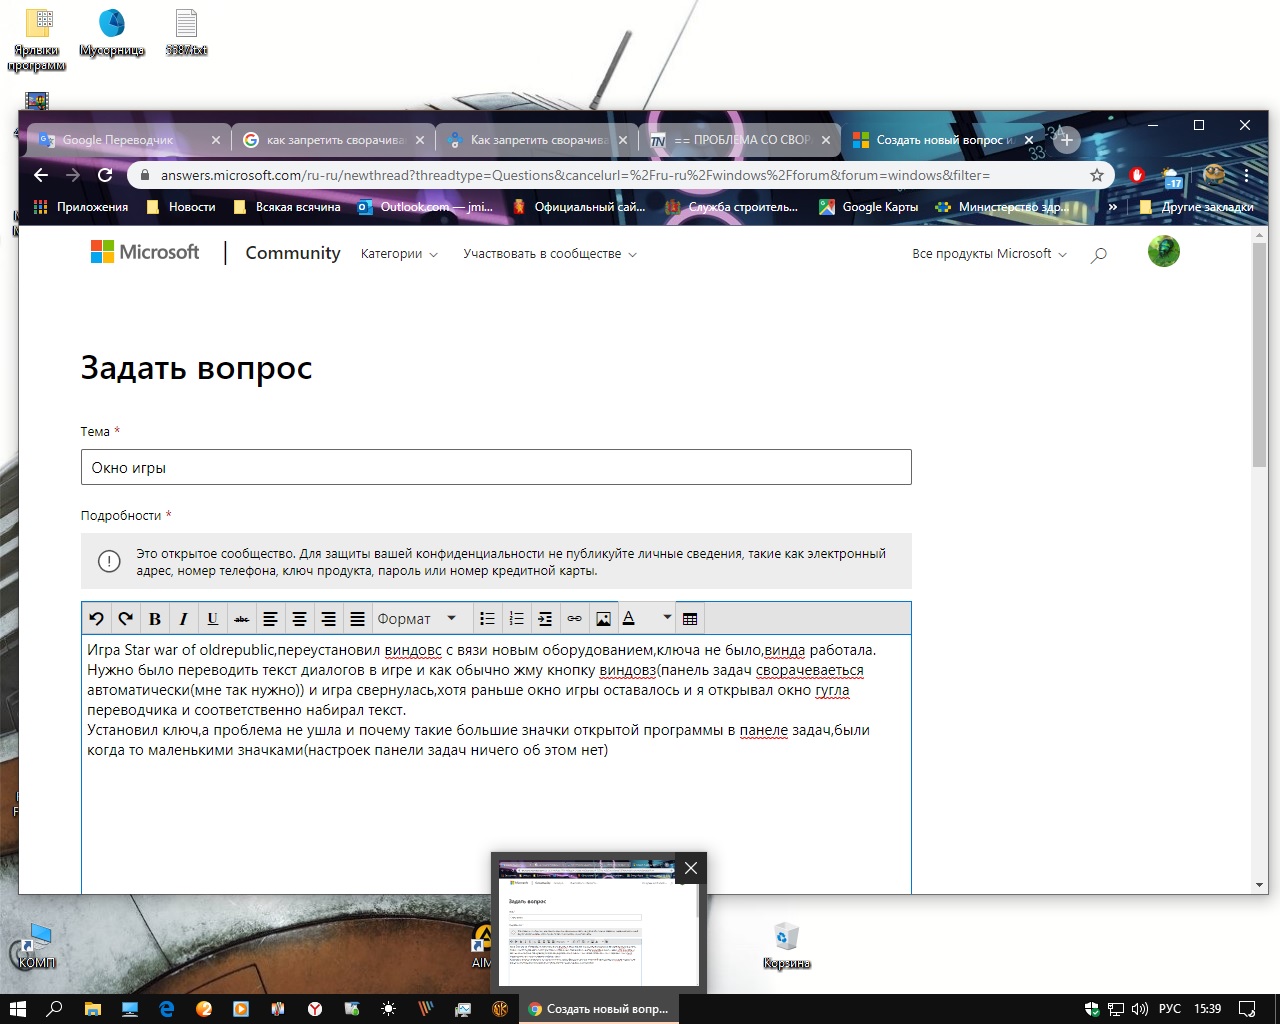Select Chrome preview thumbnail above taskbar
This screenshot has width=1280, height=1024.
click(598, 922)
